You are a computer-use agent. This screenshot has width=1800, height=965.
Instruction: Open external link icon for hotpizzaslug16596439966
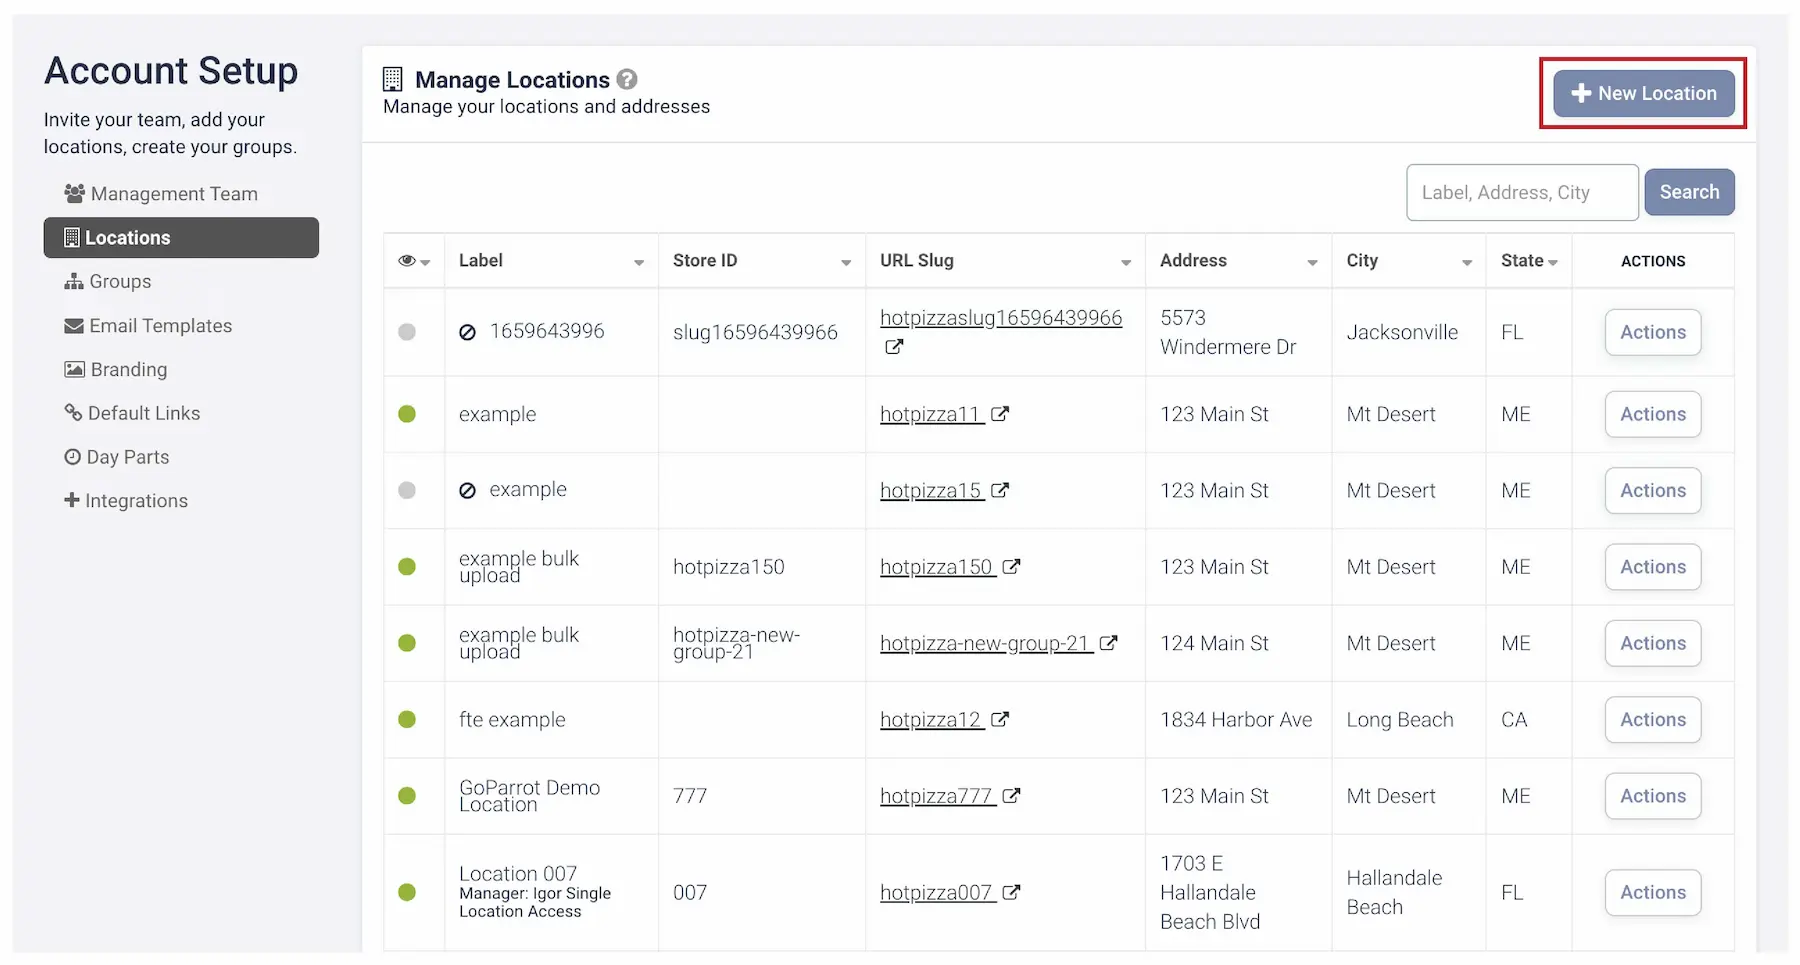[894, 347]
